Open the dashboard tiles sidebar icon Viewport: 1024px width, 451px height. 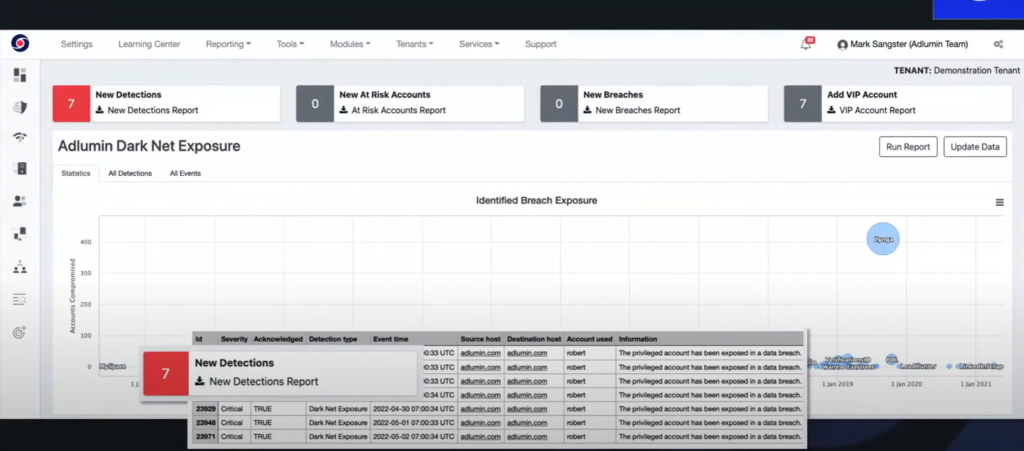20,75
